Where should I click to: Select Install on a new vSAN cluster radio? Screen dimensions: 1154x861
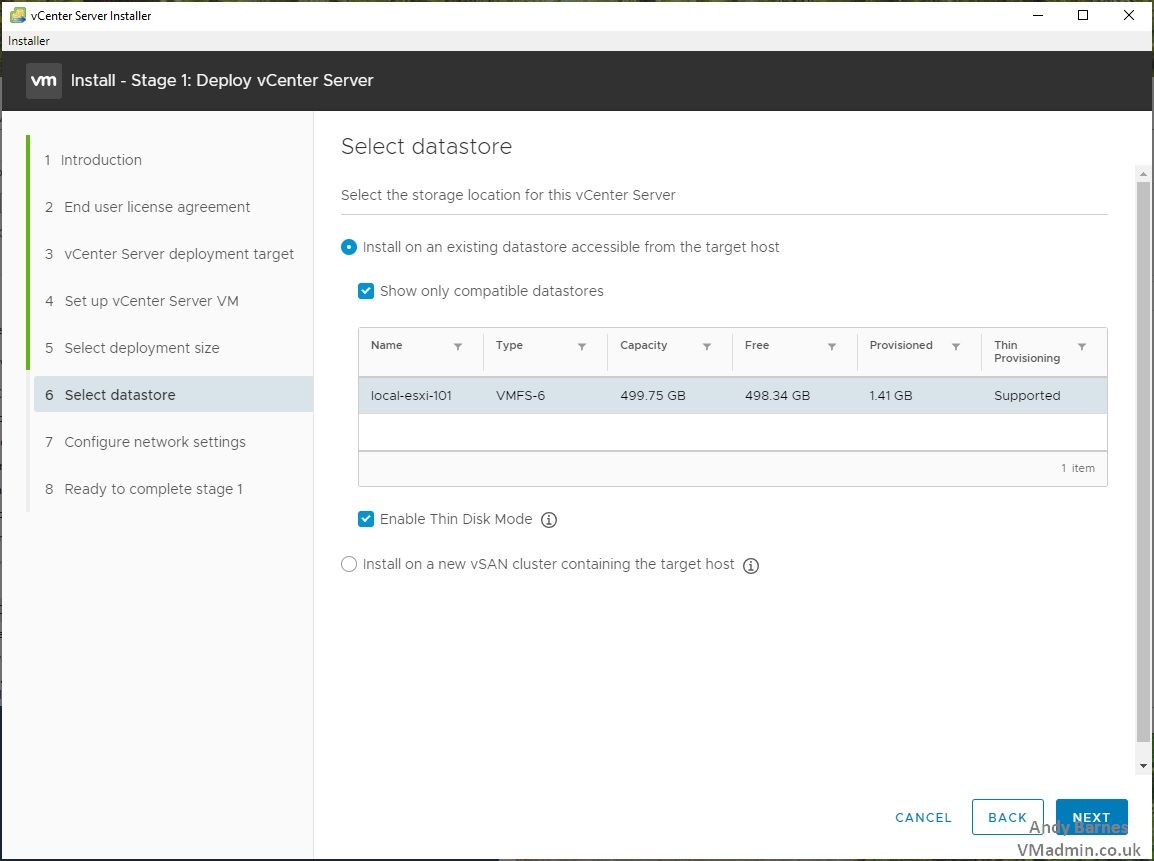coord(349,564)
